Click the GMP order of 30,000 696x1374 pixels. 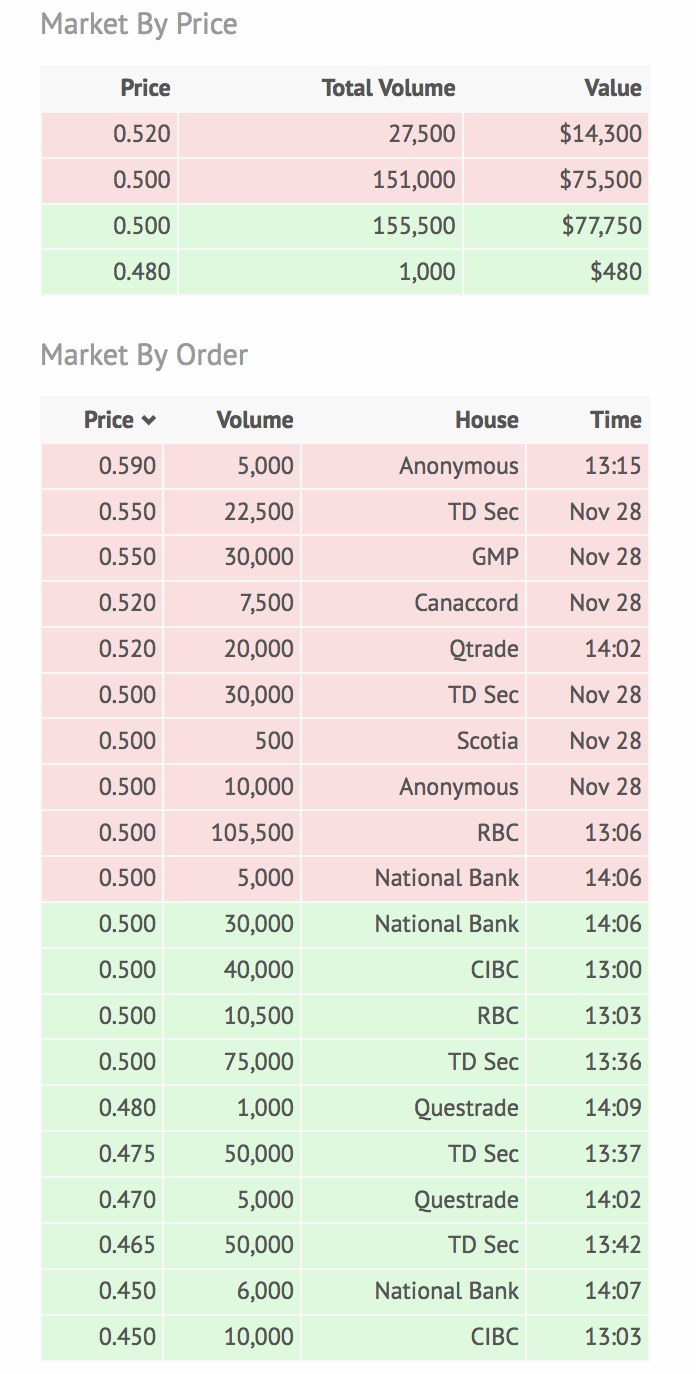coord(344,558)
